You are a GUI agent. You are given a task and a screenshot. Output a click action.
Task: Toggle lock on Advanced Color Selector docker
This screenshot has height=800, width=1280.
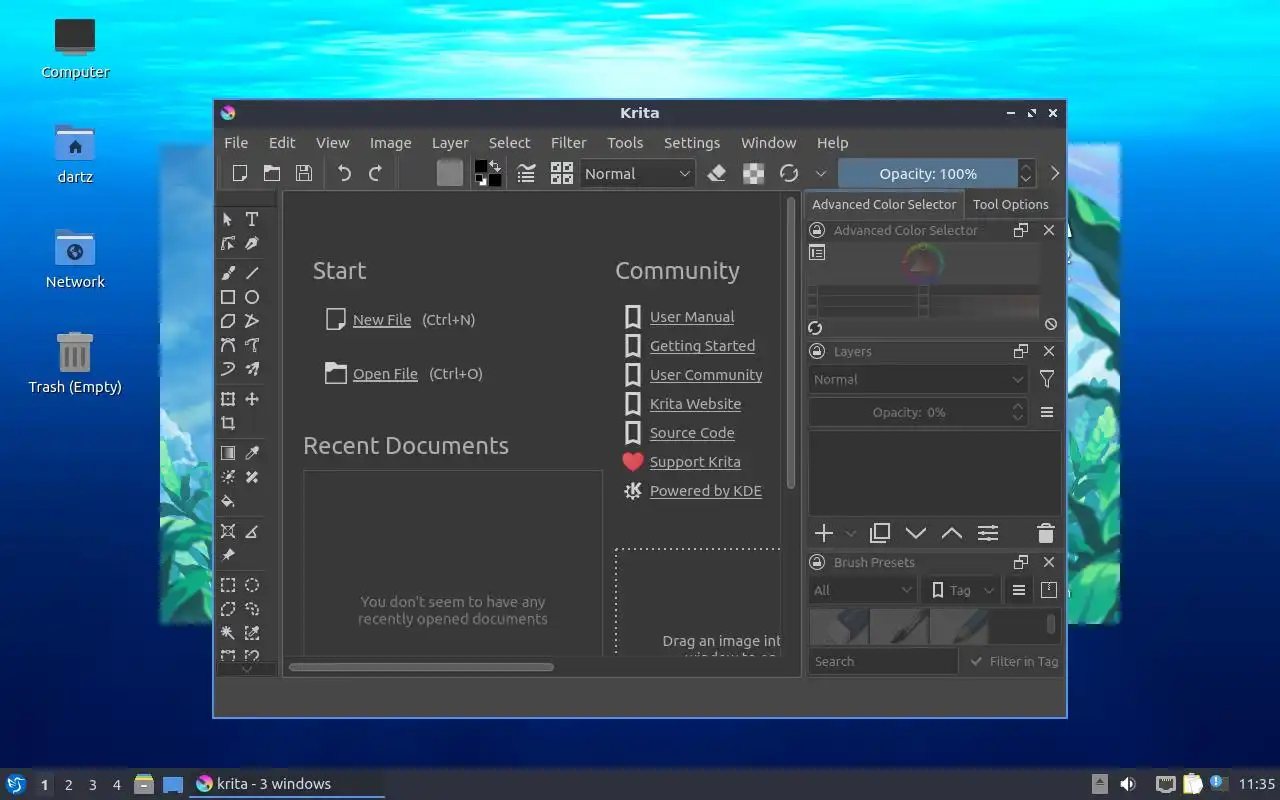pos(817,230)
